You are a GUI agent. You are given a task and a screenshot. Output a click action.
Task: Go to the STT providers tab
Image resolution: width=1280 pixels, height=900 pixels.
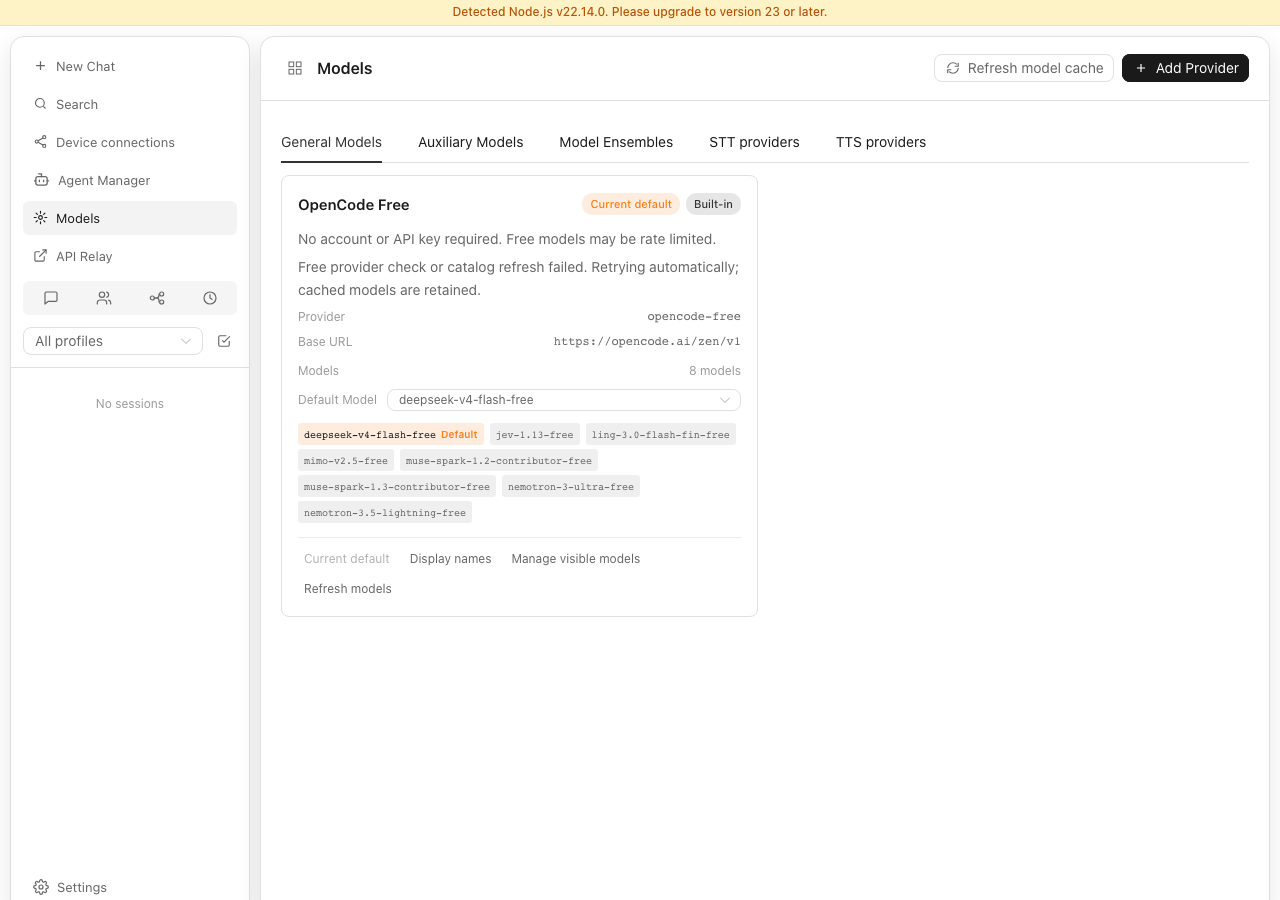[755, 142]
